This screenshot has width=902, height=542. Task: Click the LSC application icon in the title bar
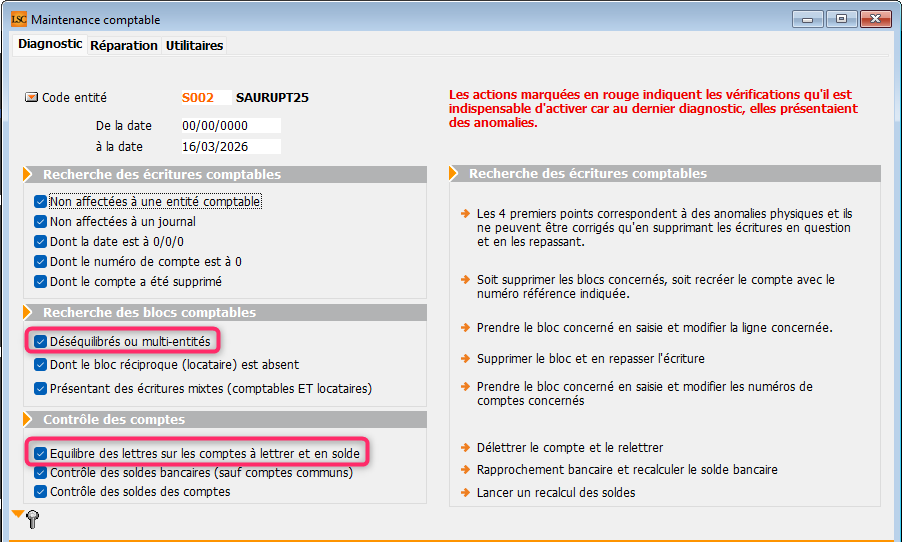19,19
